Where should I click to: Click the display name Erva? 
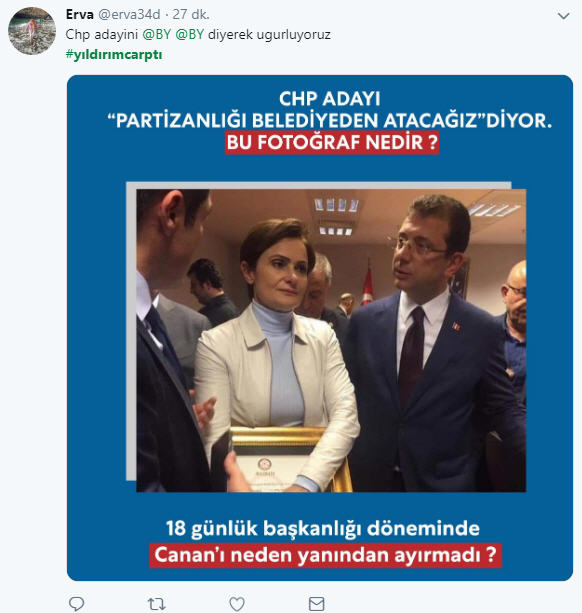[80, 14]
